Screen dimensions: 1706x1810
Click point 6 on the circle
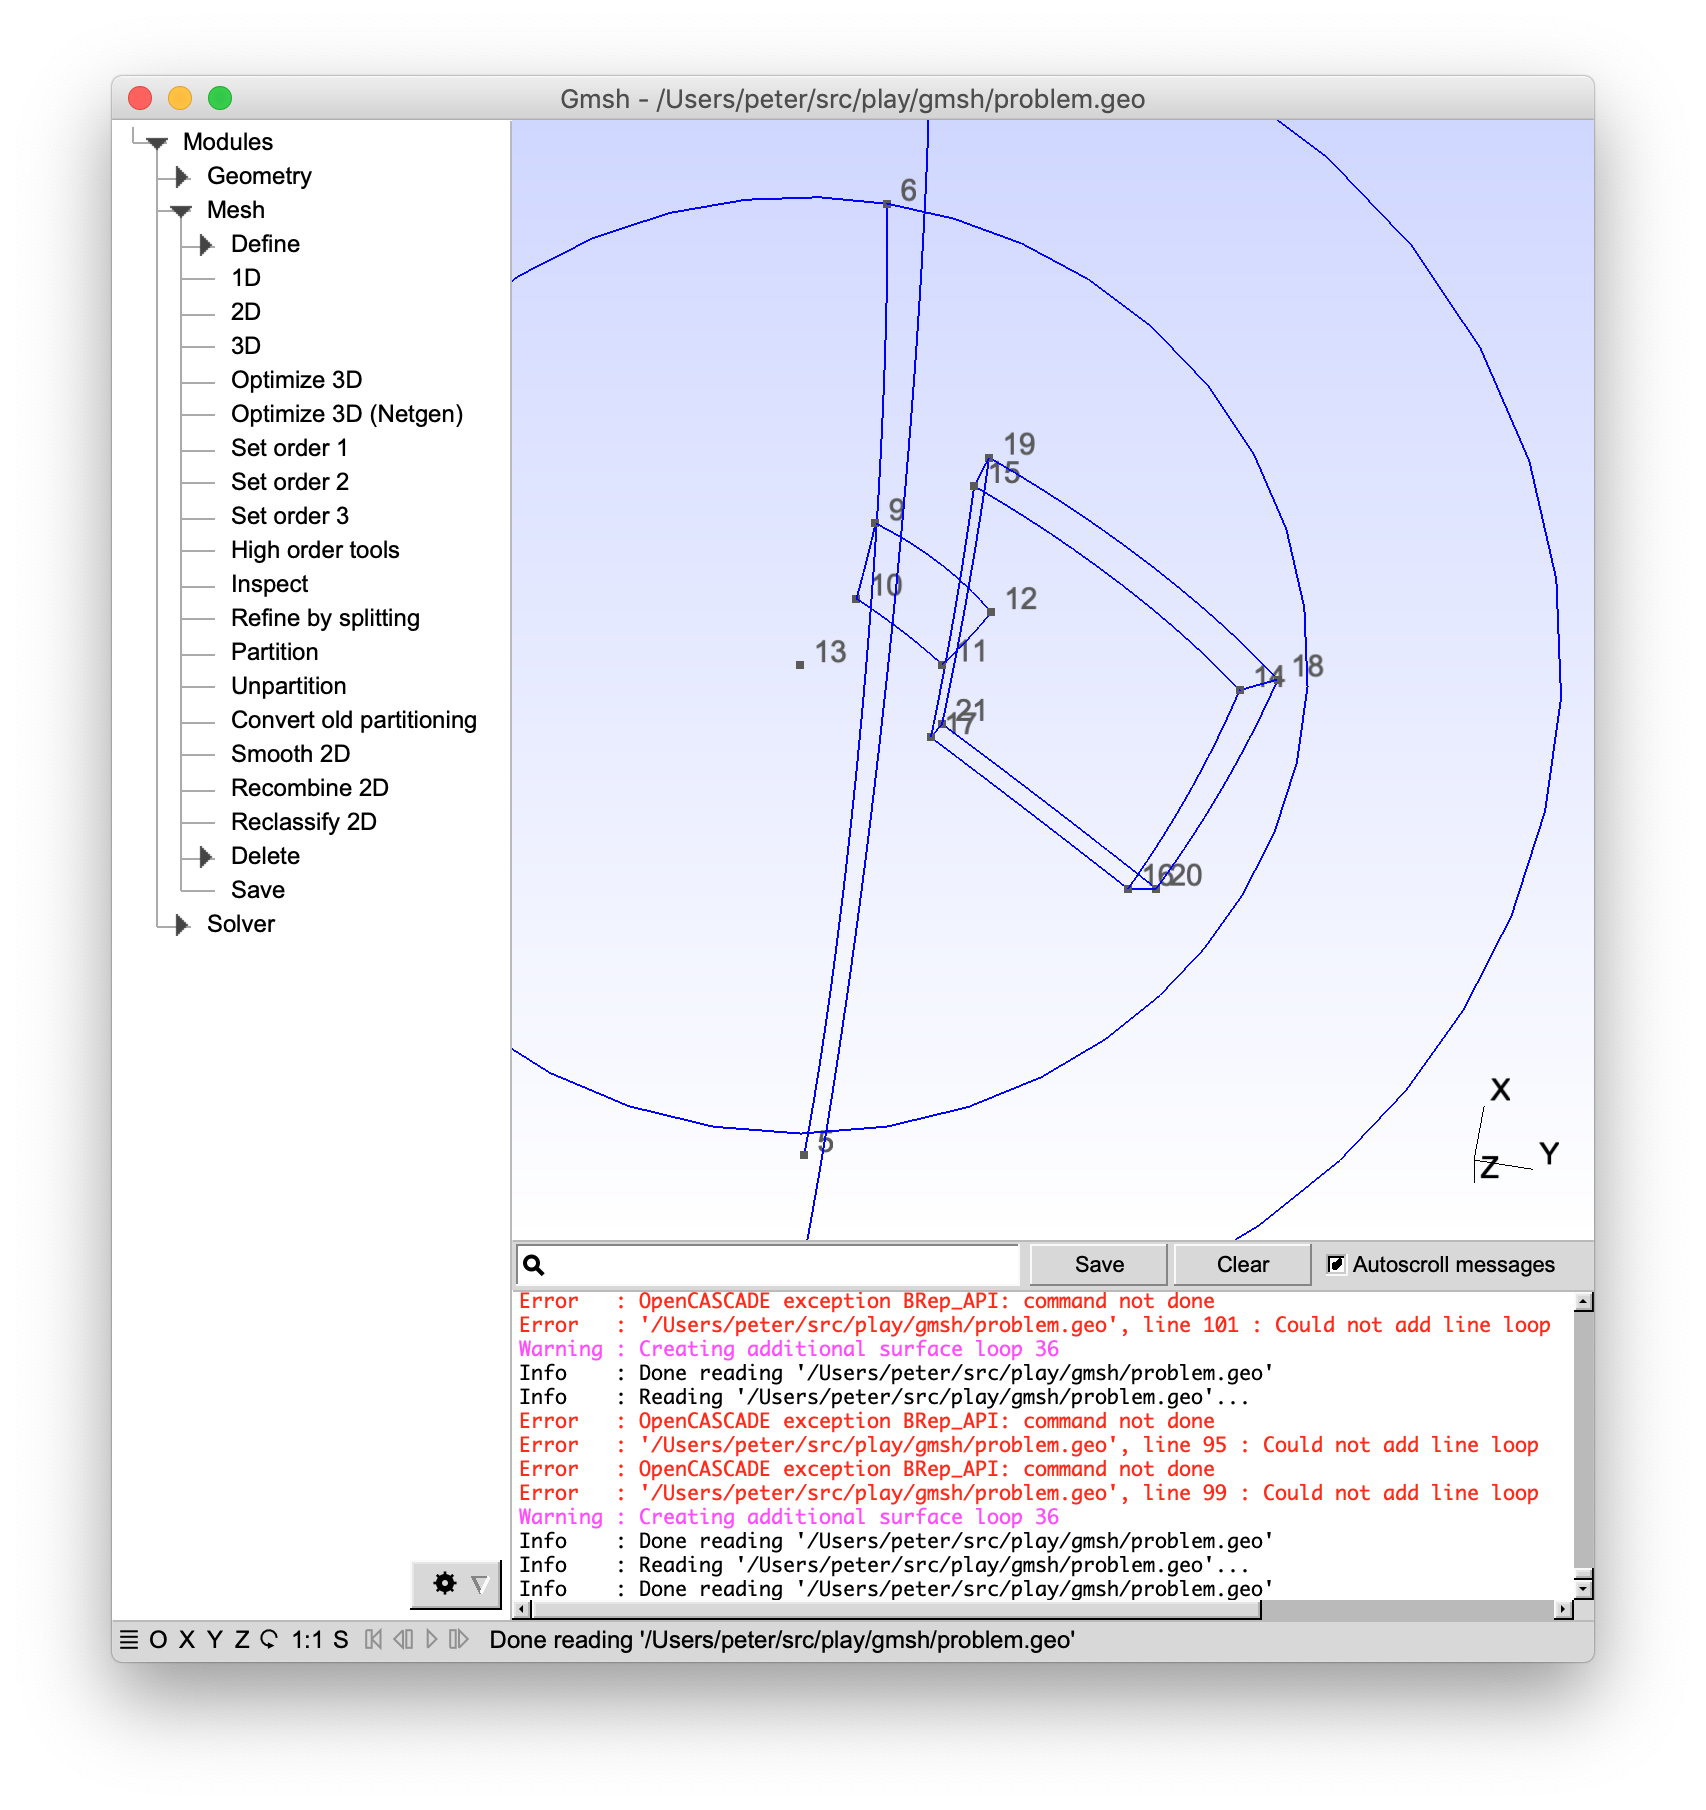point(887,204)
